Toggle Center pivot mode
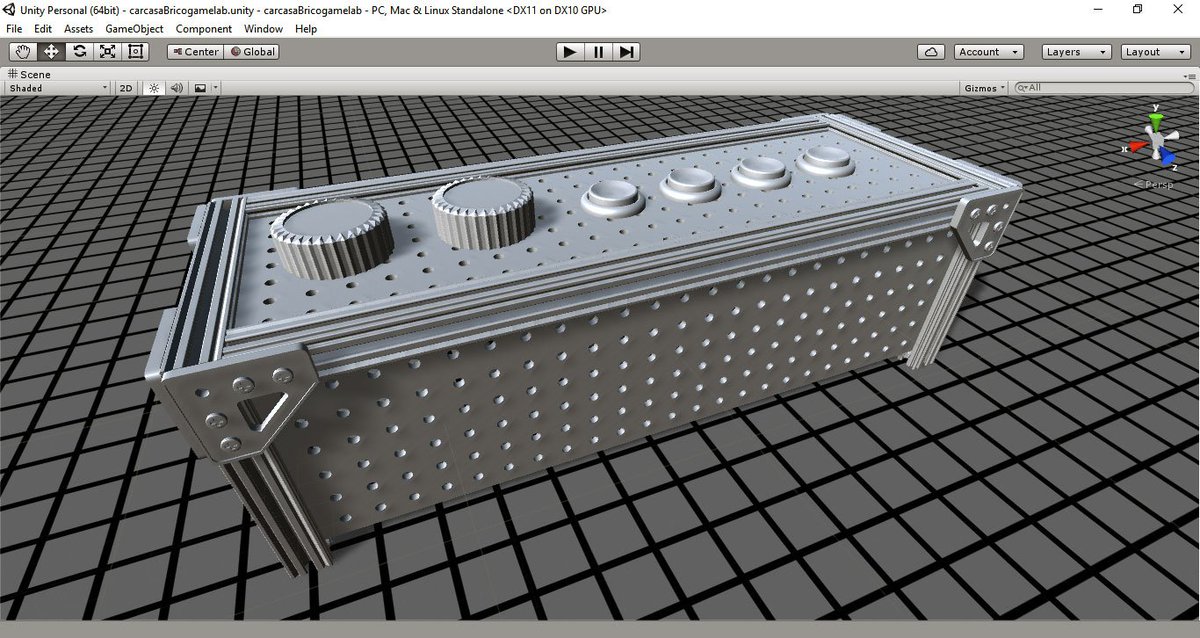The height and width of the screenshot is (638, 1200). [x=193, y=51]
